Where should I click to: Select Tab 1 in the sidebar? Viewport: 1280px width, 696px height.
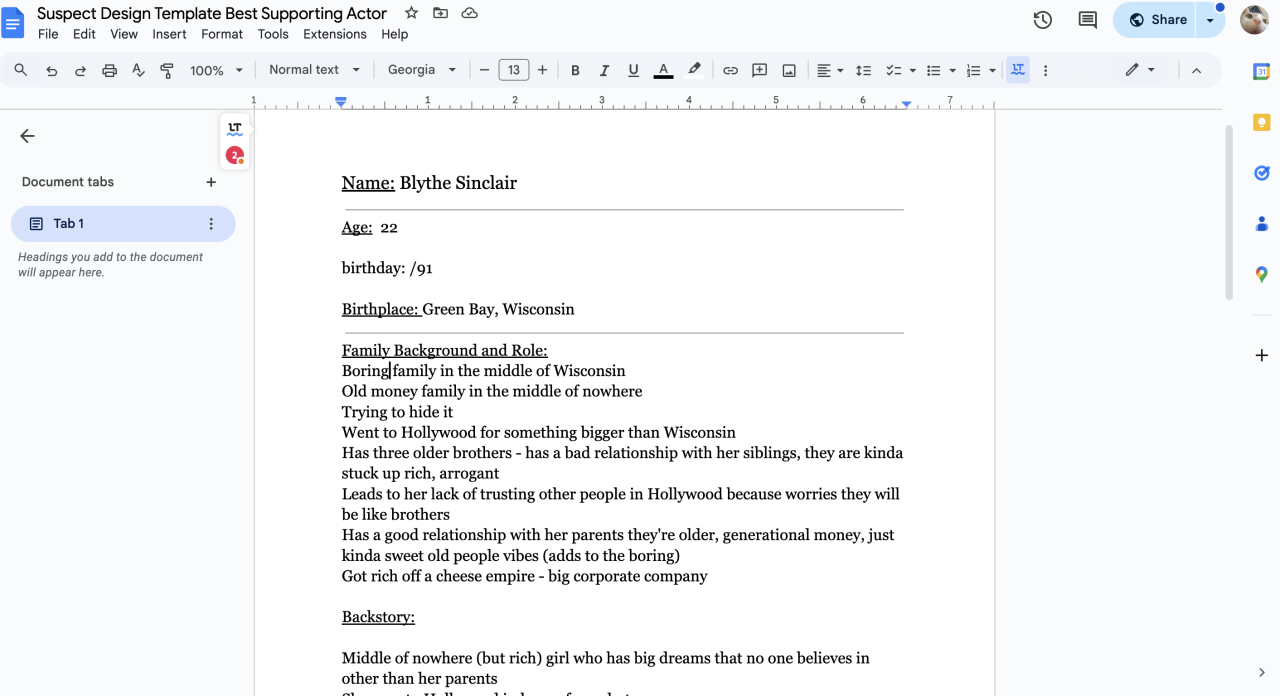click(123, 224)
